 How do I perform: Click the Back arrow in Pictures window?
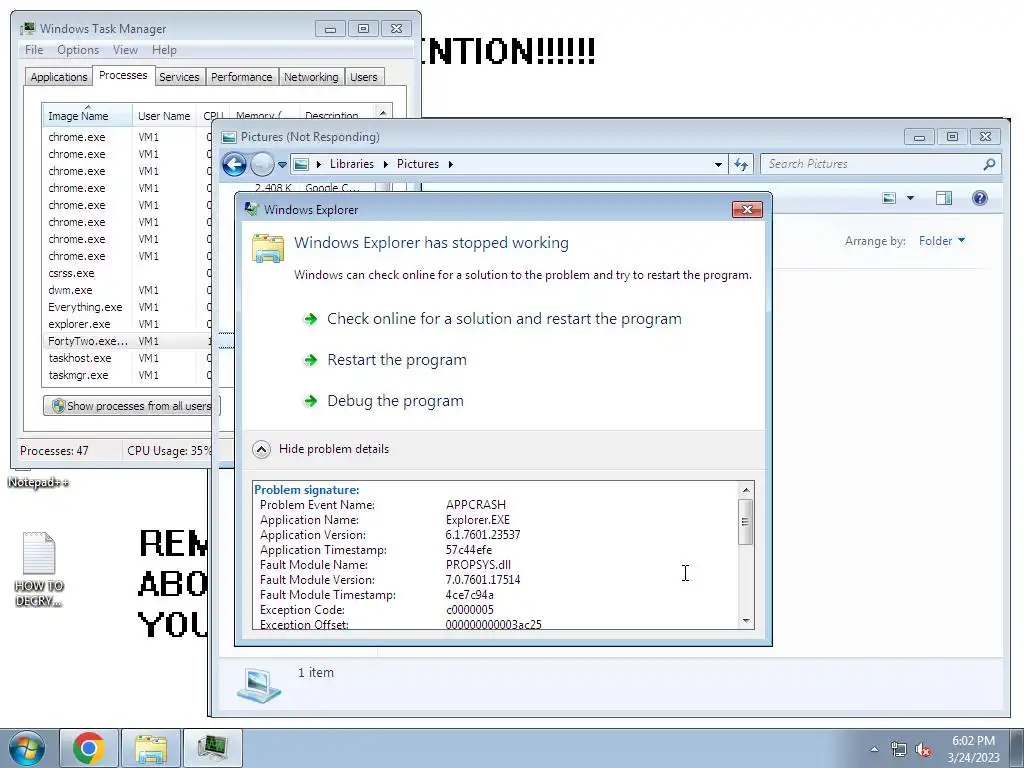(x=234, y=164)
